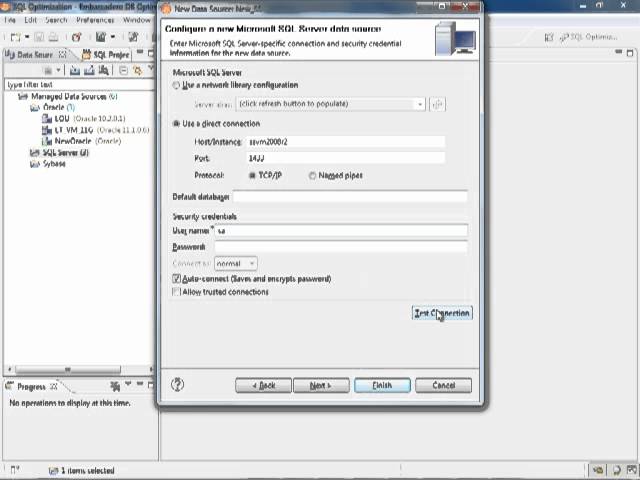Open the dropdown arrow beside the SQL editor icon
The image size is (640, 480).
pyautogui.click(x=112, y=37)
